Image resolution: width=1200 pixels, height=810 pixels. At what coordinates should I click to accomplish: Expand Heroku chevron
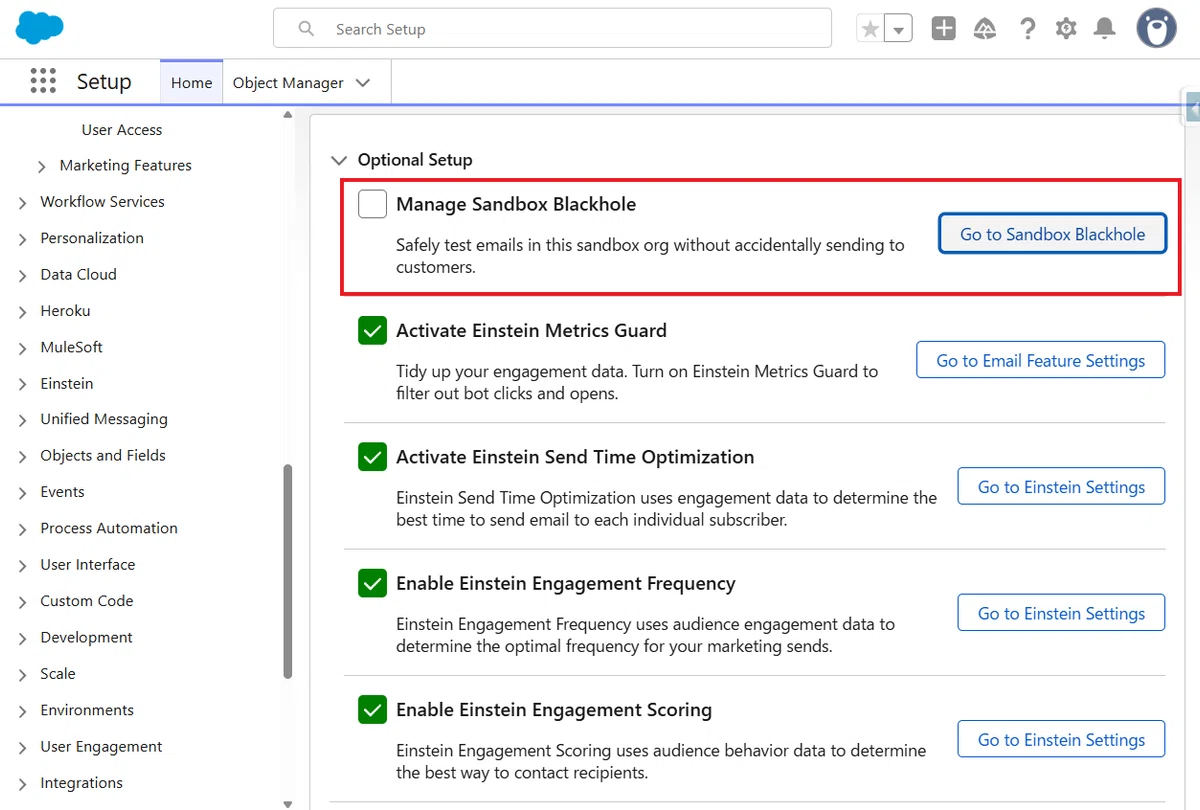pyautogui.click(x=23, y=312)
